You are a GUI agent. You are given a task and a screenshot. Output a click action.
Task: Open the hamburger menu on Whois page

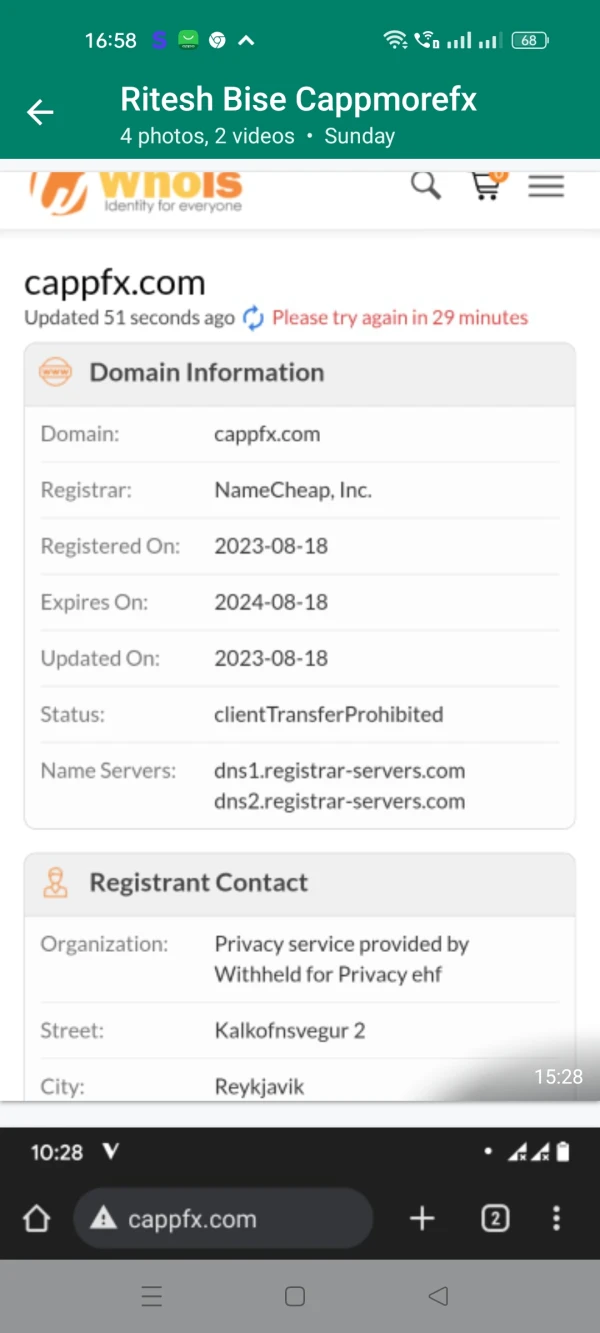546,186
